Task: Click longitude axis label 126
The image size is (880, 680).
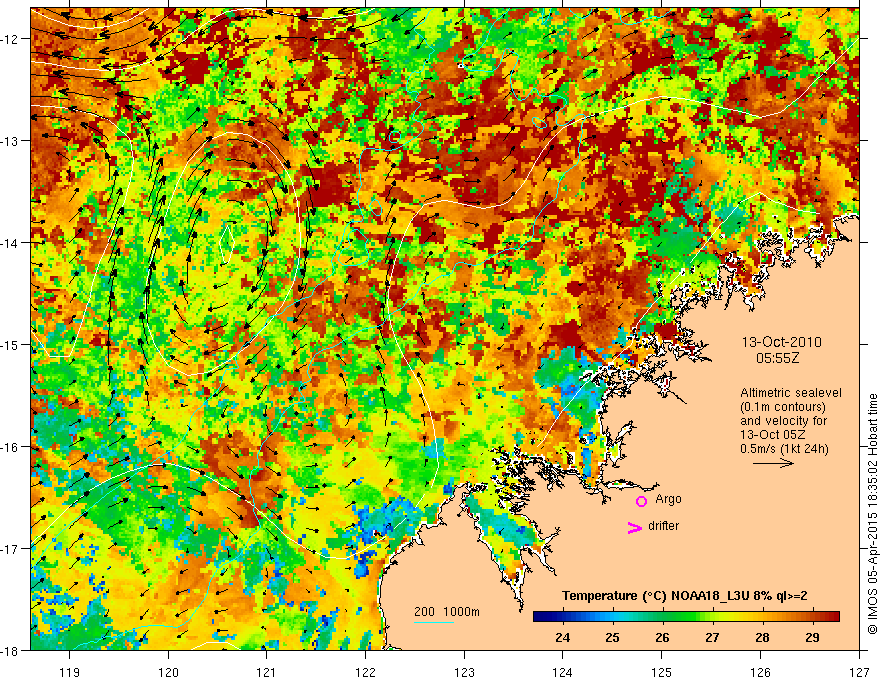Action: tap(760, 672)
